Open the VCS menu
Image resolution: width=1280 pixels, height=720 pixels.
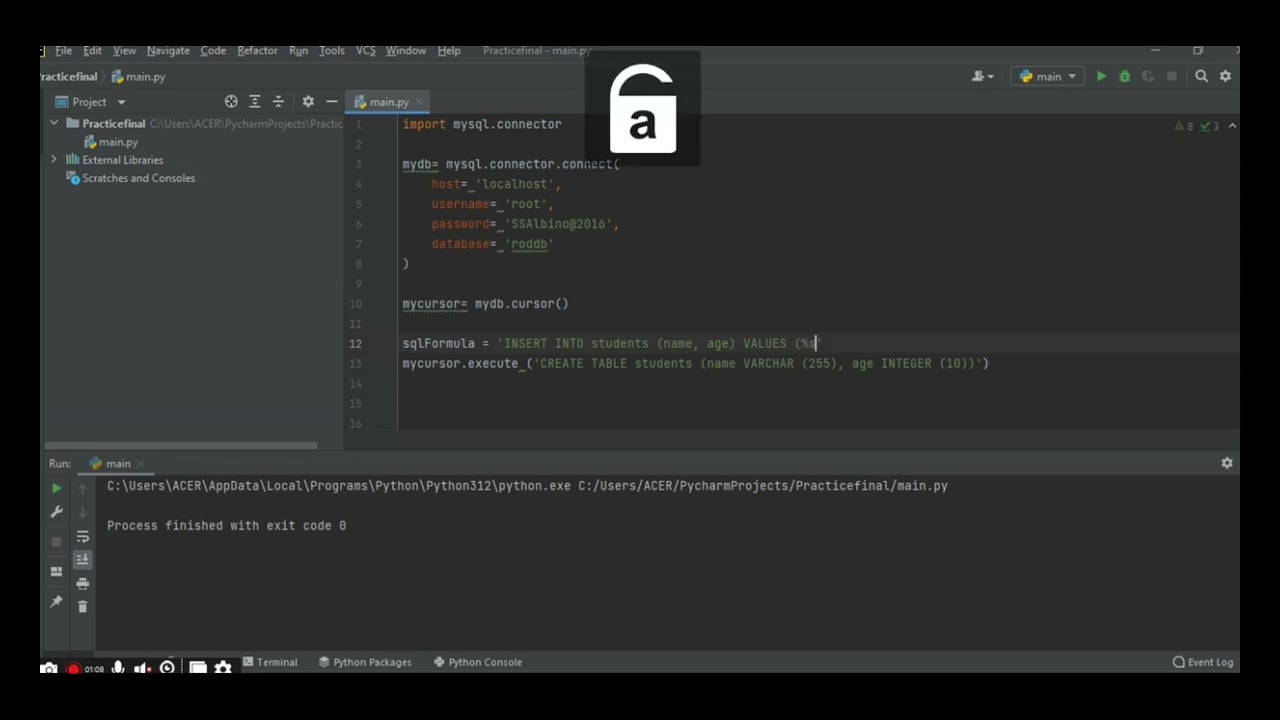(366, 50)
